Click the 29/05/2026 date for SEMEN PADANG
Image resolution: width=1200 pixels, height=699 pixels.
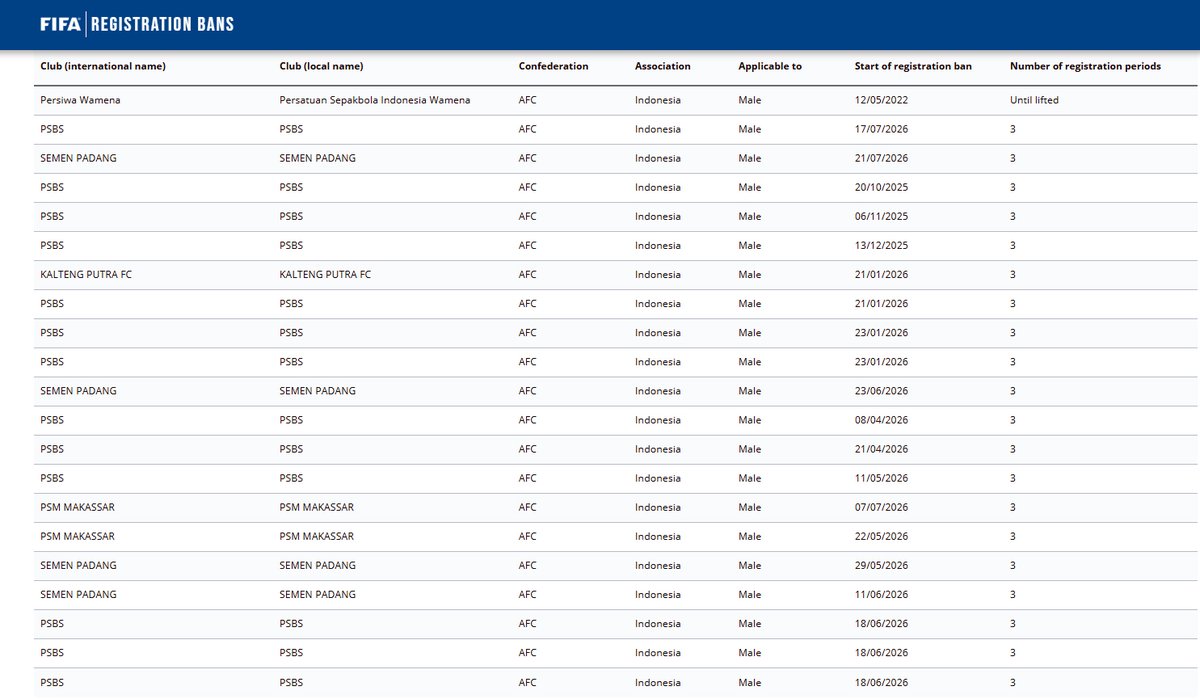click(881, 565)
